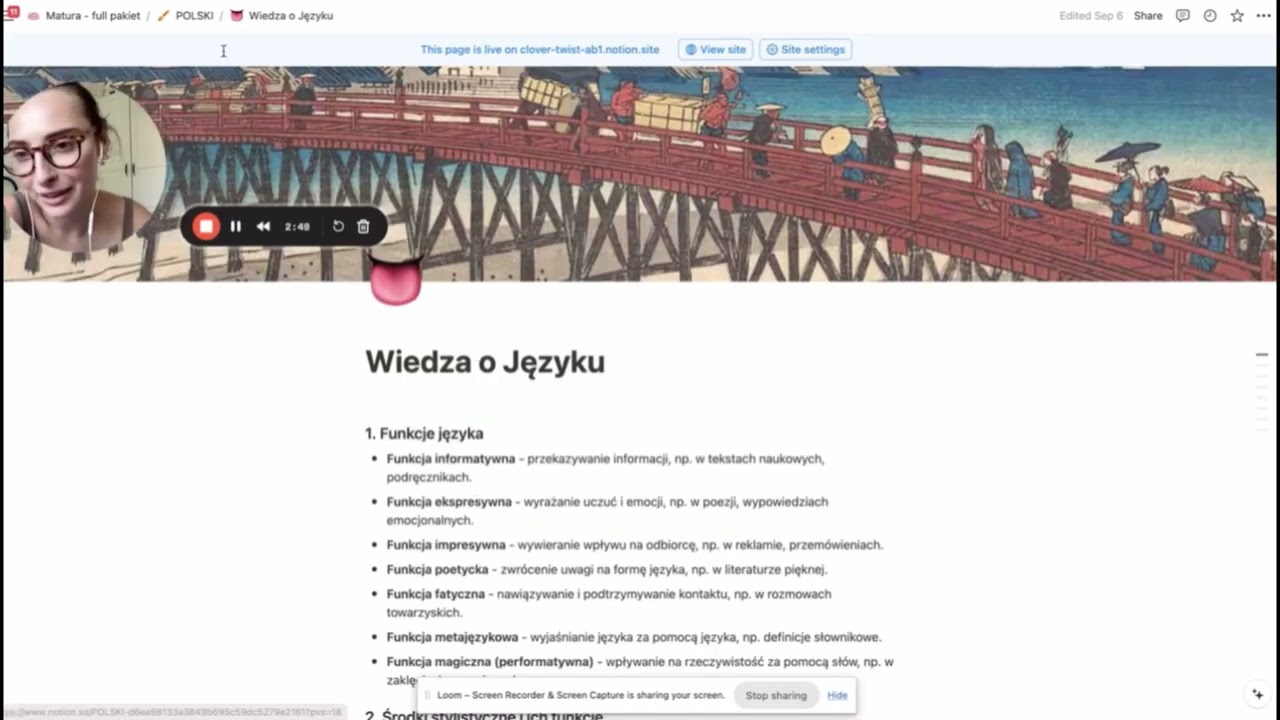Open Notion AI sparkle button
1280x720 pixels.
1258,694
